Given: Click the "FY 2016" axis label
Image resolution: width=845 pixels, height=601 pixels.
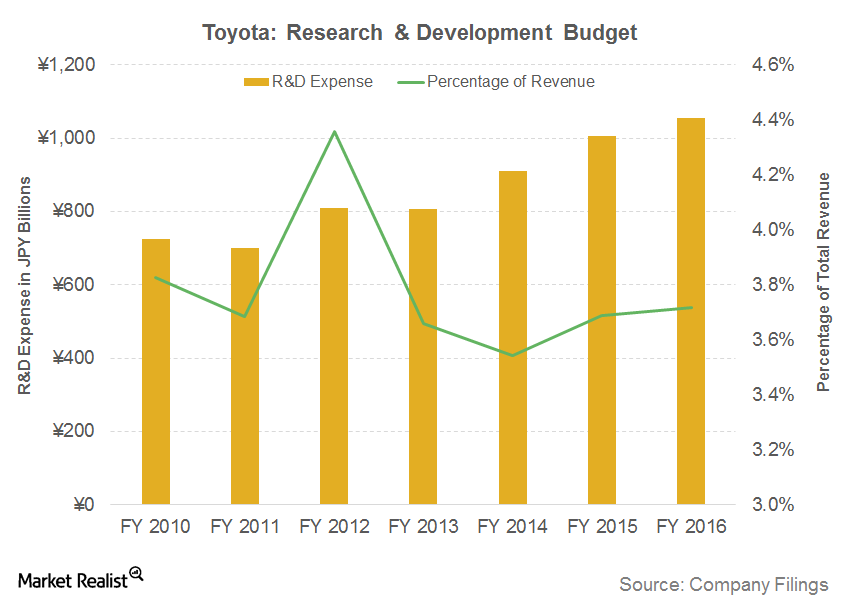Looking at the screenshot, I should coord(691,526).
